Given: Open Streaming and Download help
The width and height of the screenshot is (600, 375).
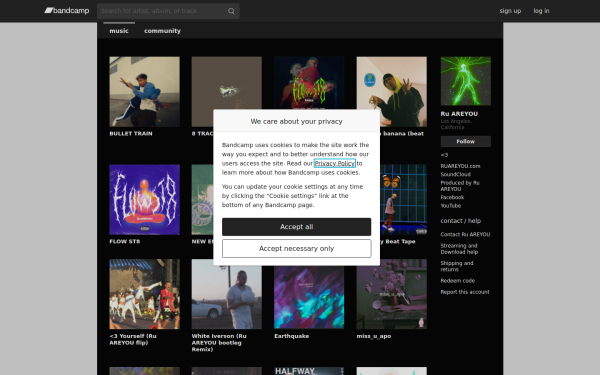Looking at the screenshot, I should tap(459, 249).
